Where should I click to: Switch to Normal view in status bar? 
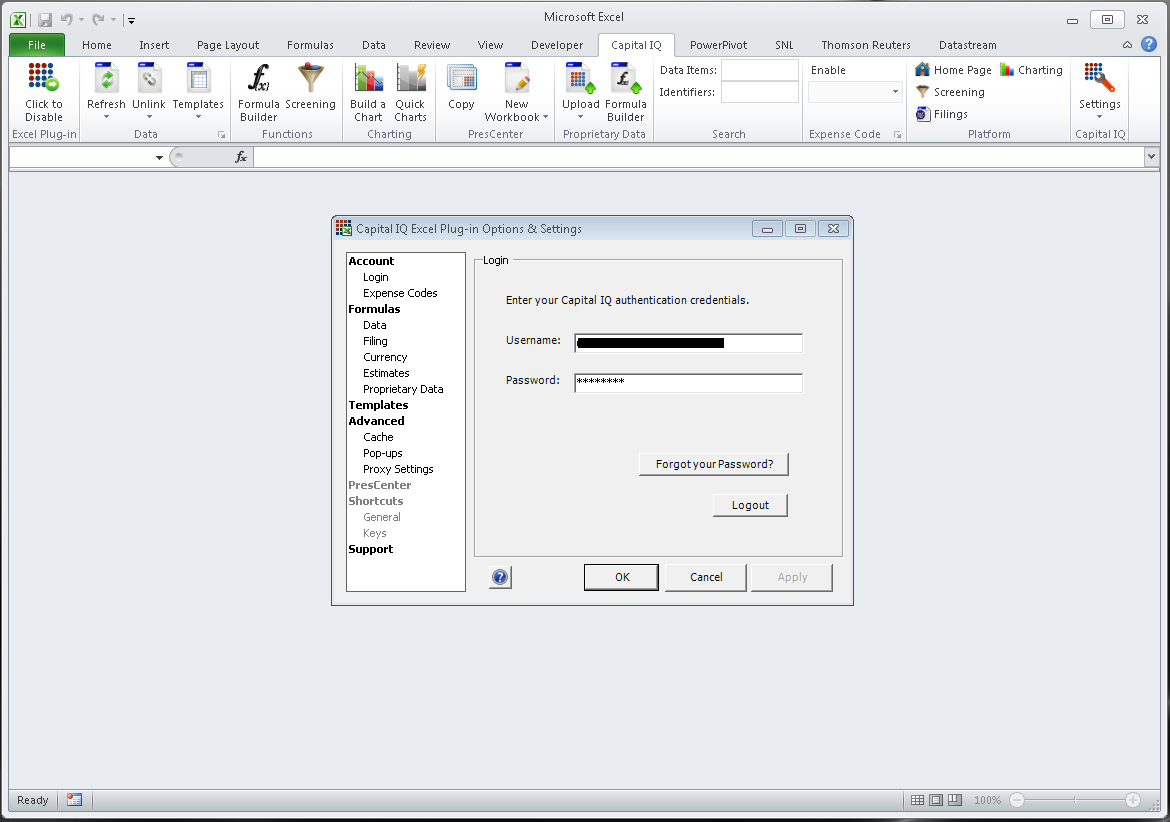918,800
